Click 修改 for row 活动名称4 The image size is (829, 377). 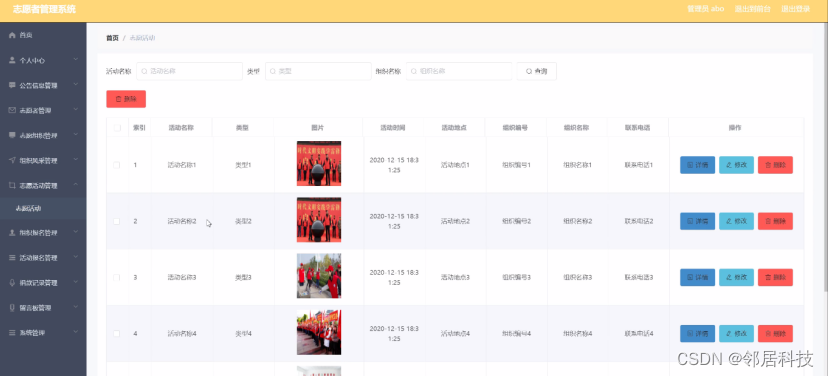[x=736, y=334]
